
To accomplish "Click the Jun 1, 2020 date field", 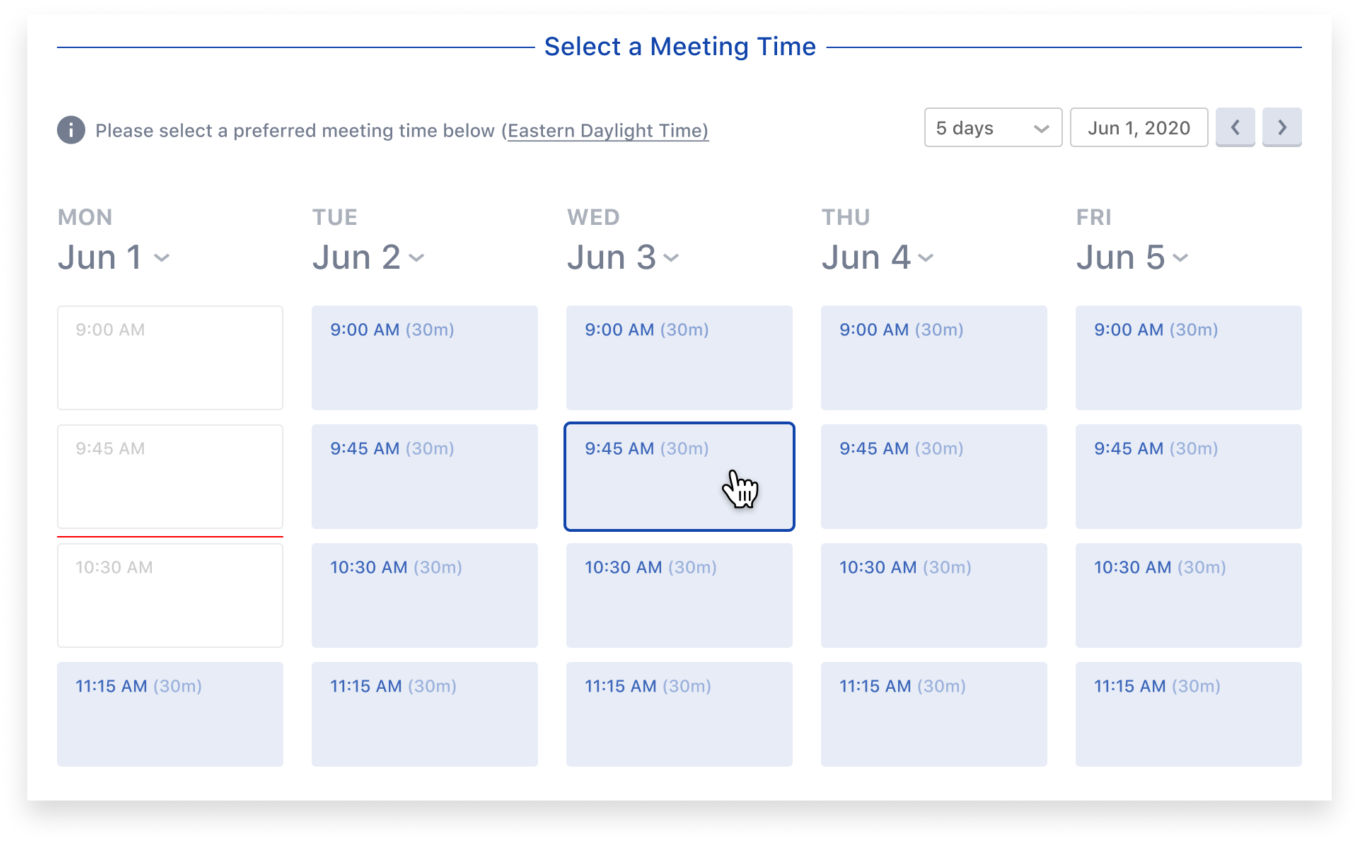I will (1139, 128).
